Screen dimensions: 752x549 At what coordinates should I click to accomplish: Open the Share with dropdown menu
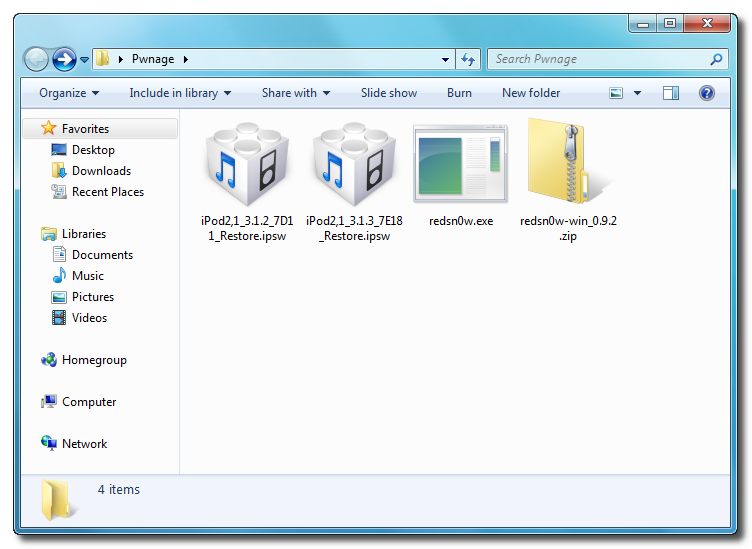[x=295, y=93]
